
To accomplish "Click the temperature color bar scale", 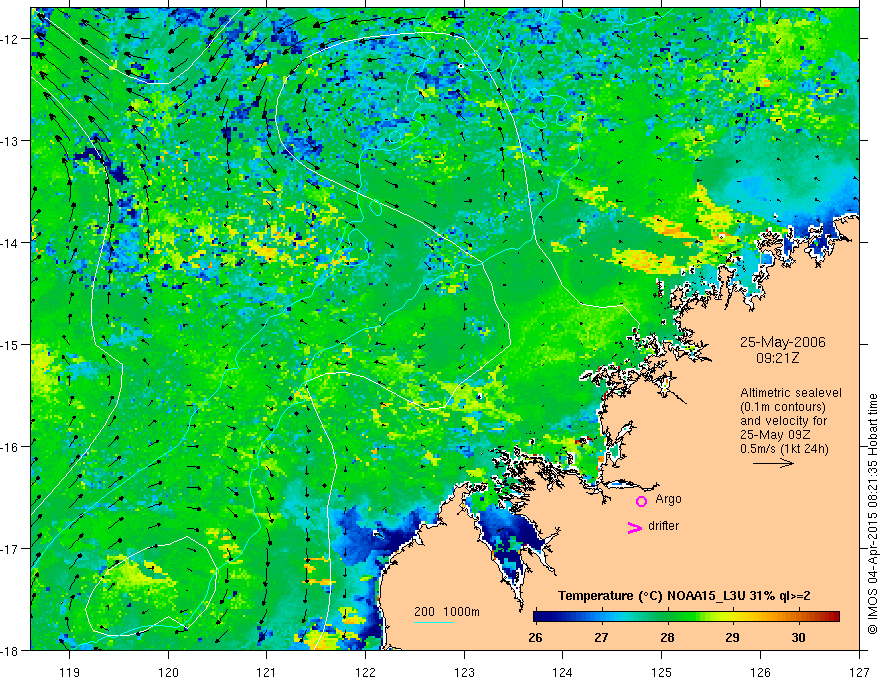I will (x=686, y=616).
